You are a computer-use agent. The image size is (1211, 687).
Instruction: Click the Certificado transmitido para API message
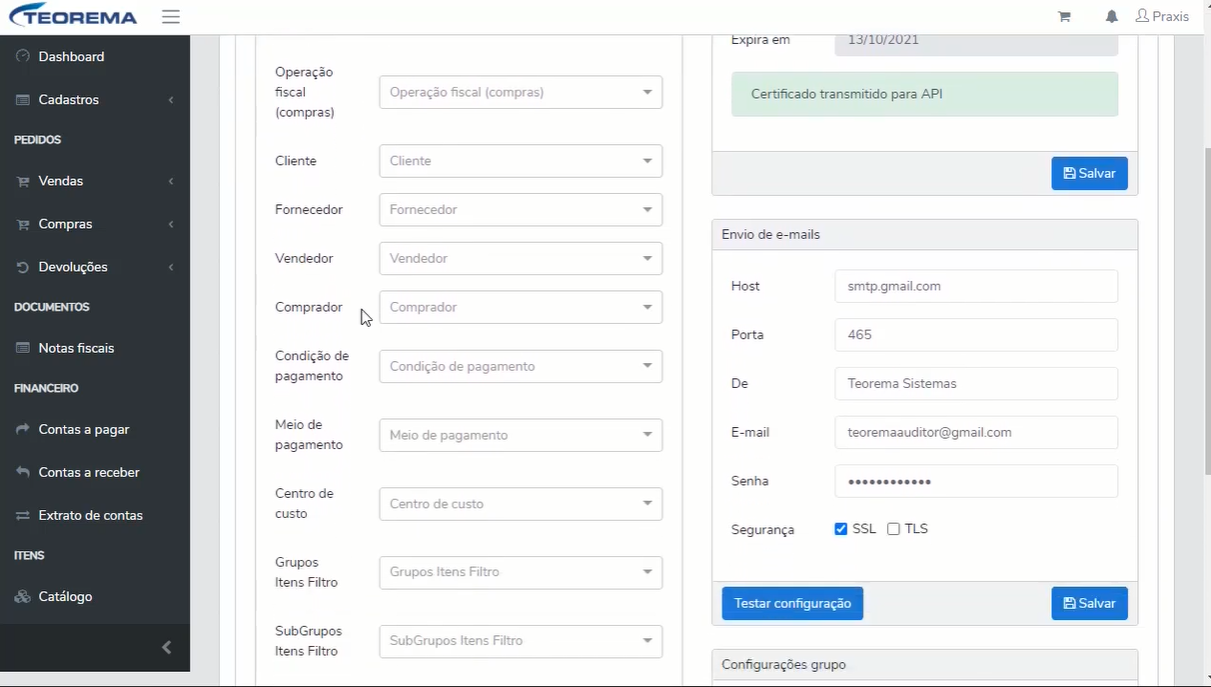coord(925,94)
